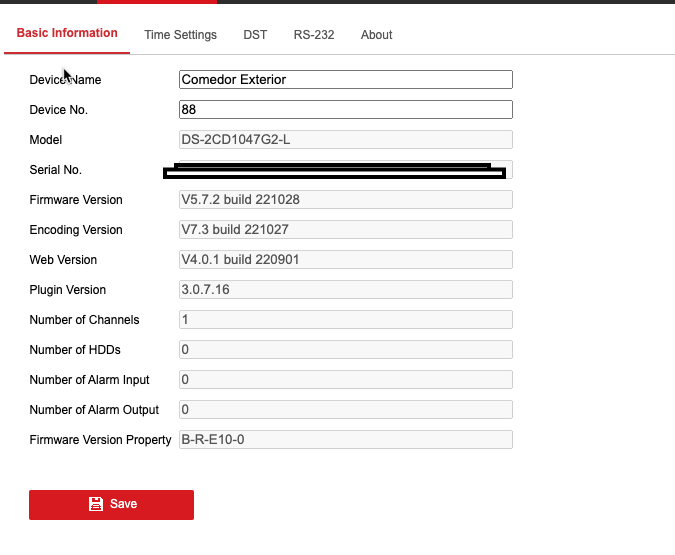Select the Plugin Version field 3.0.7.16
This screenshot has height=555, width=675.
pyautogui.click(x=345, y=290)
